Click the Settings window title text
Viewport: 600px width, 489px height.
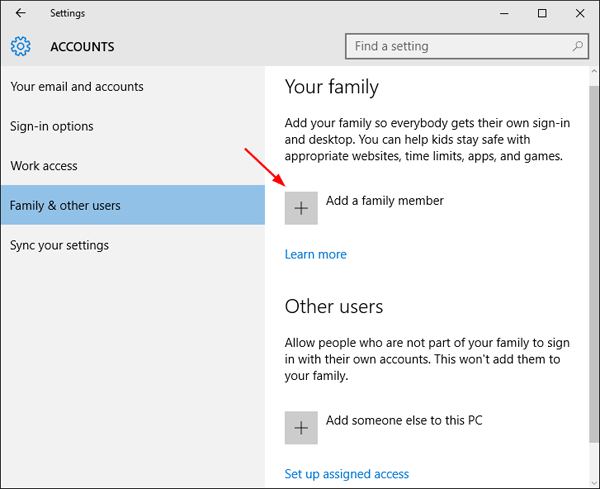(x=68, y=13)
